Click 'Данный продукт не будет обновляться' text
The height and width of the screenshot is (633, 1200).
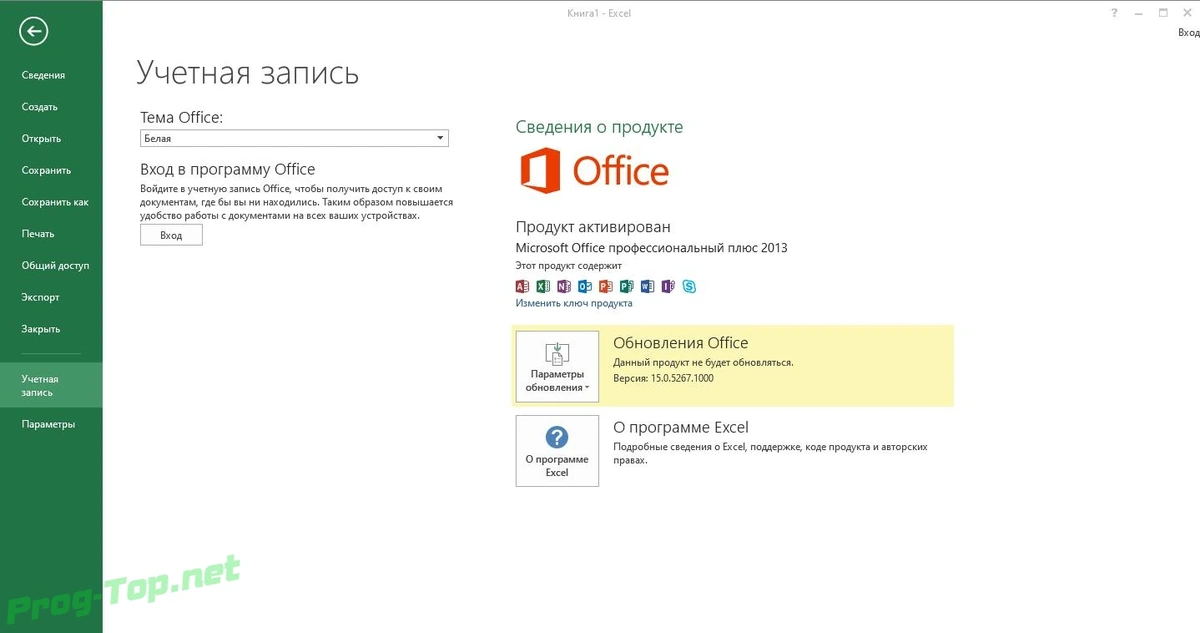(703, 362)
